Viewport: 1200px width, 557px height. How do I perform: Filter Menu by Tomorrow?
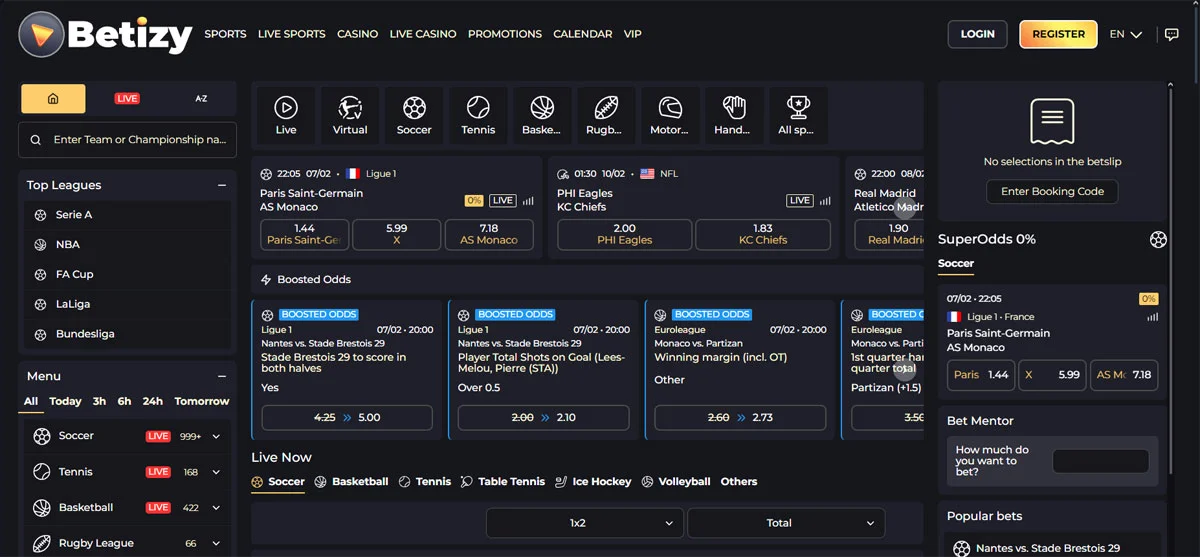click(202, 401)
